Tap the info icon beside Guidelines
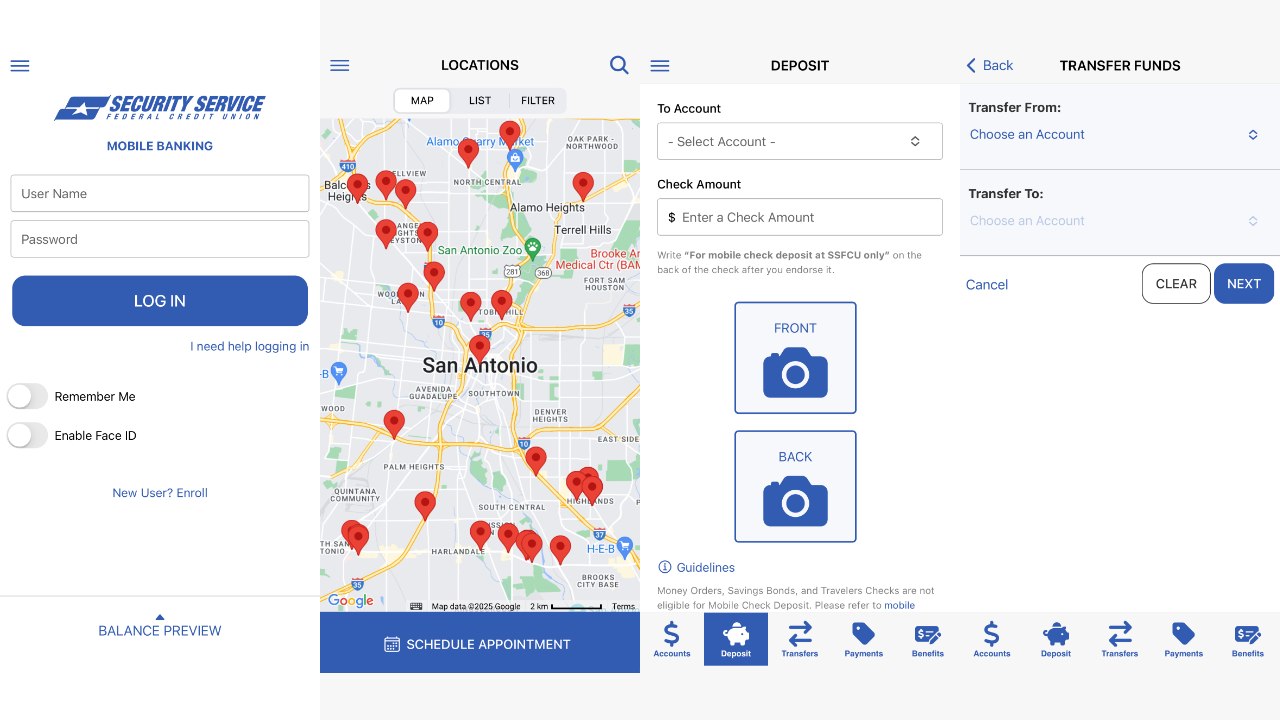The width and height of the screenshot is (1280, 720). (x=665, y=567)
